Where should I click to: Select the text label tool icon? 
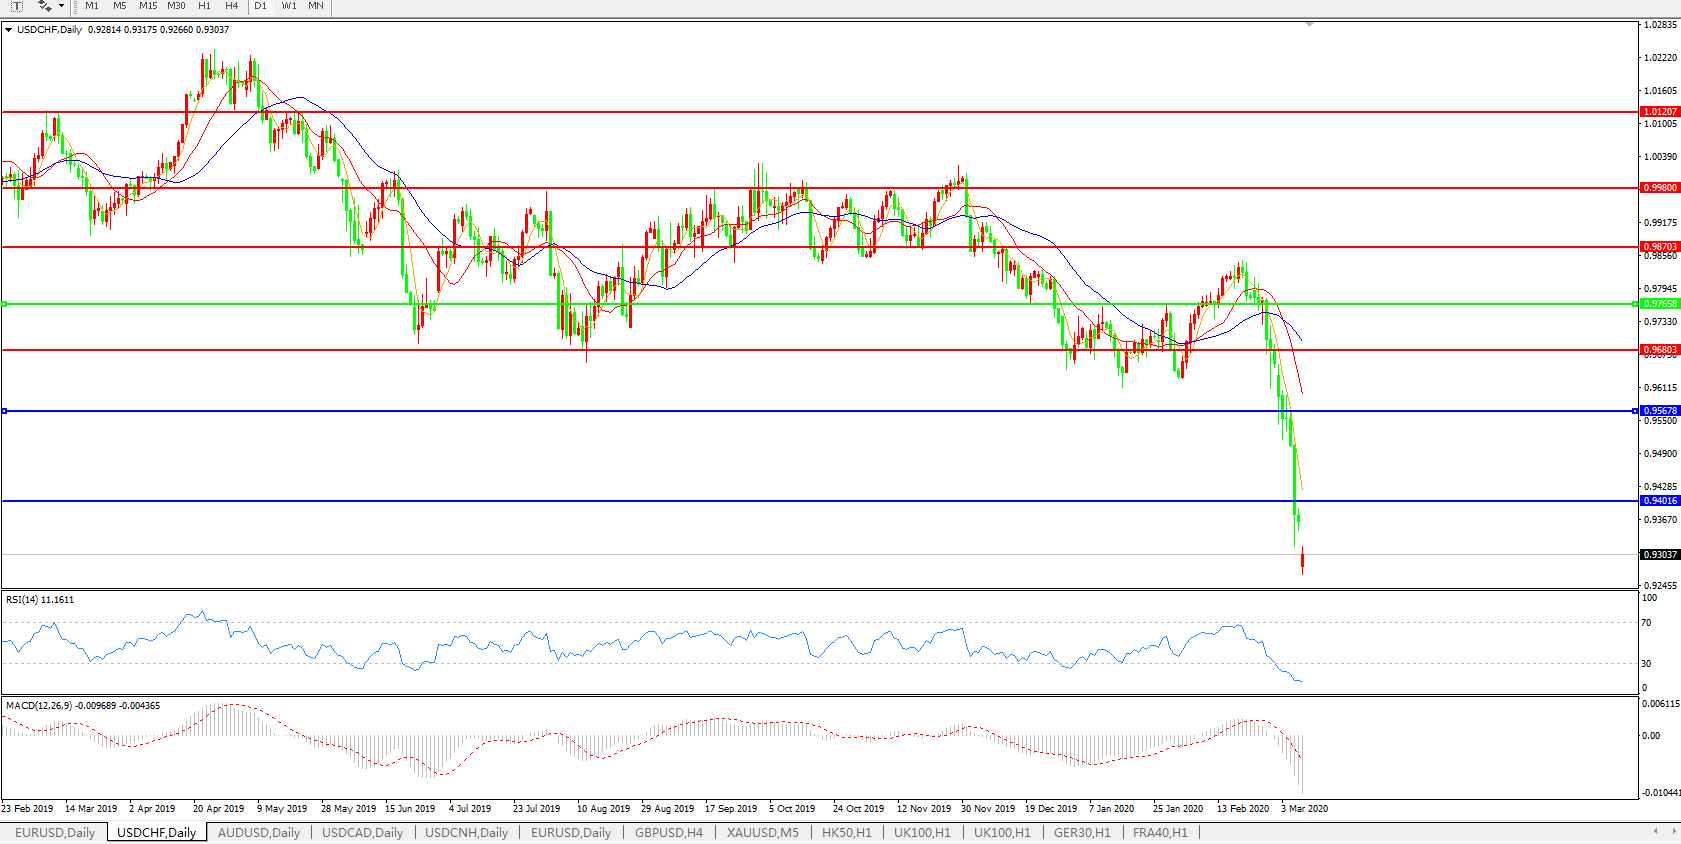tap(17, 6)
